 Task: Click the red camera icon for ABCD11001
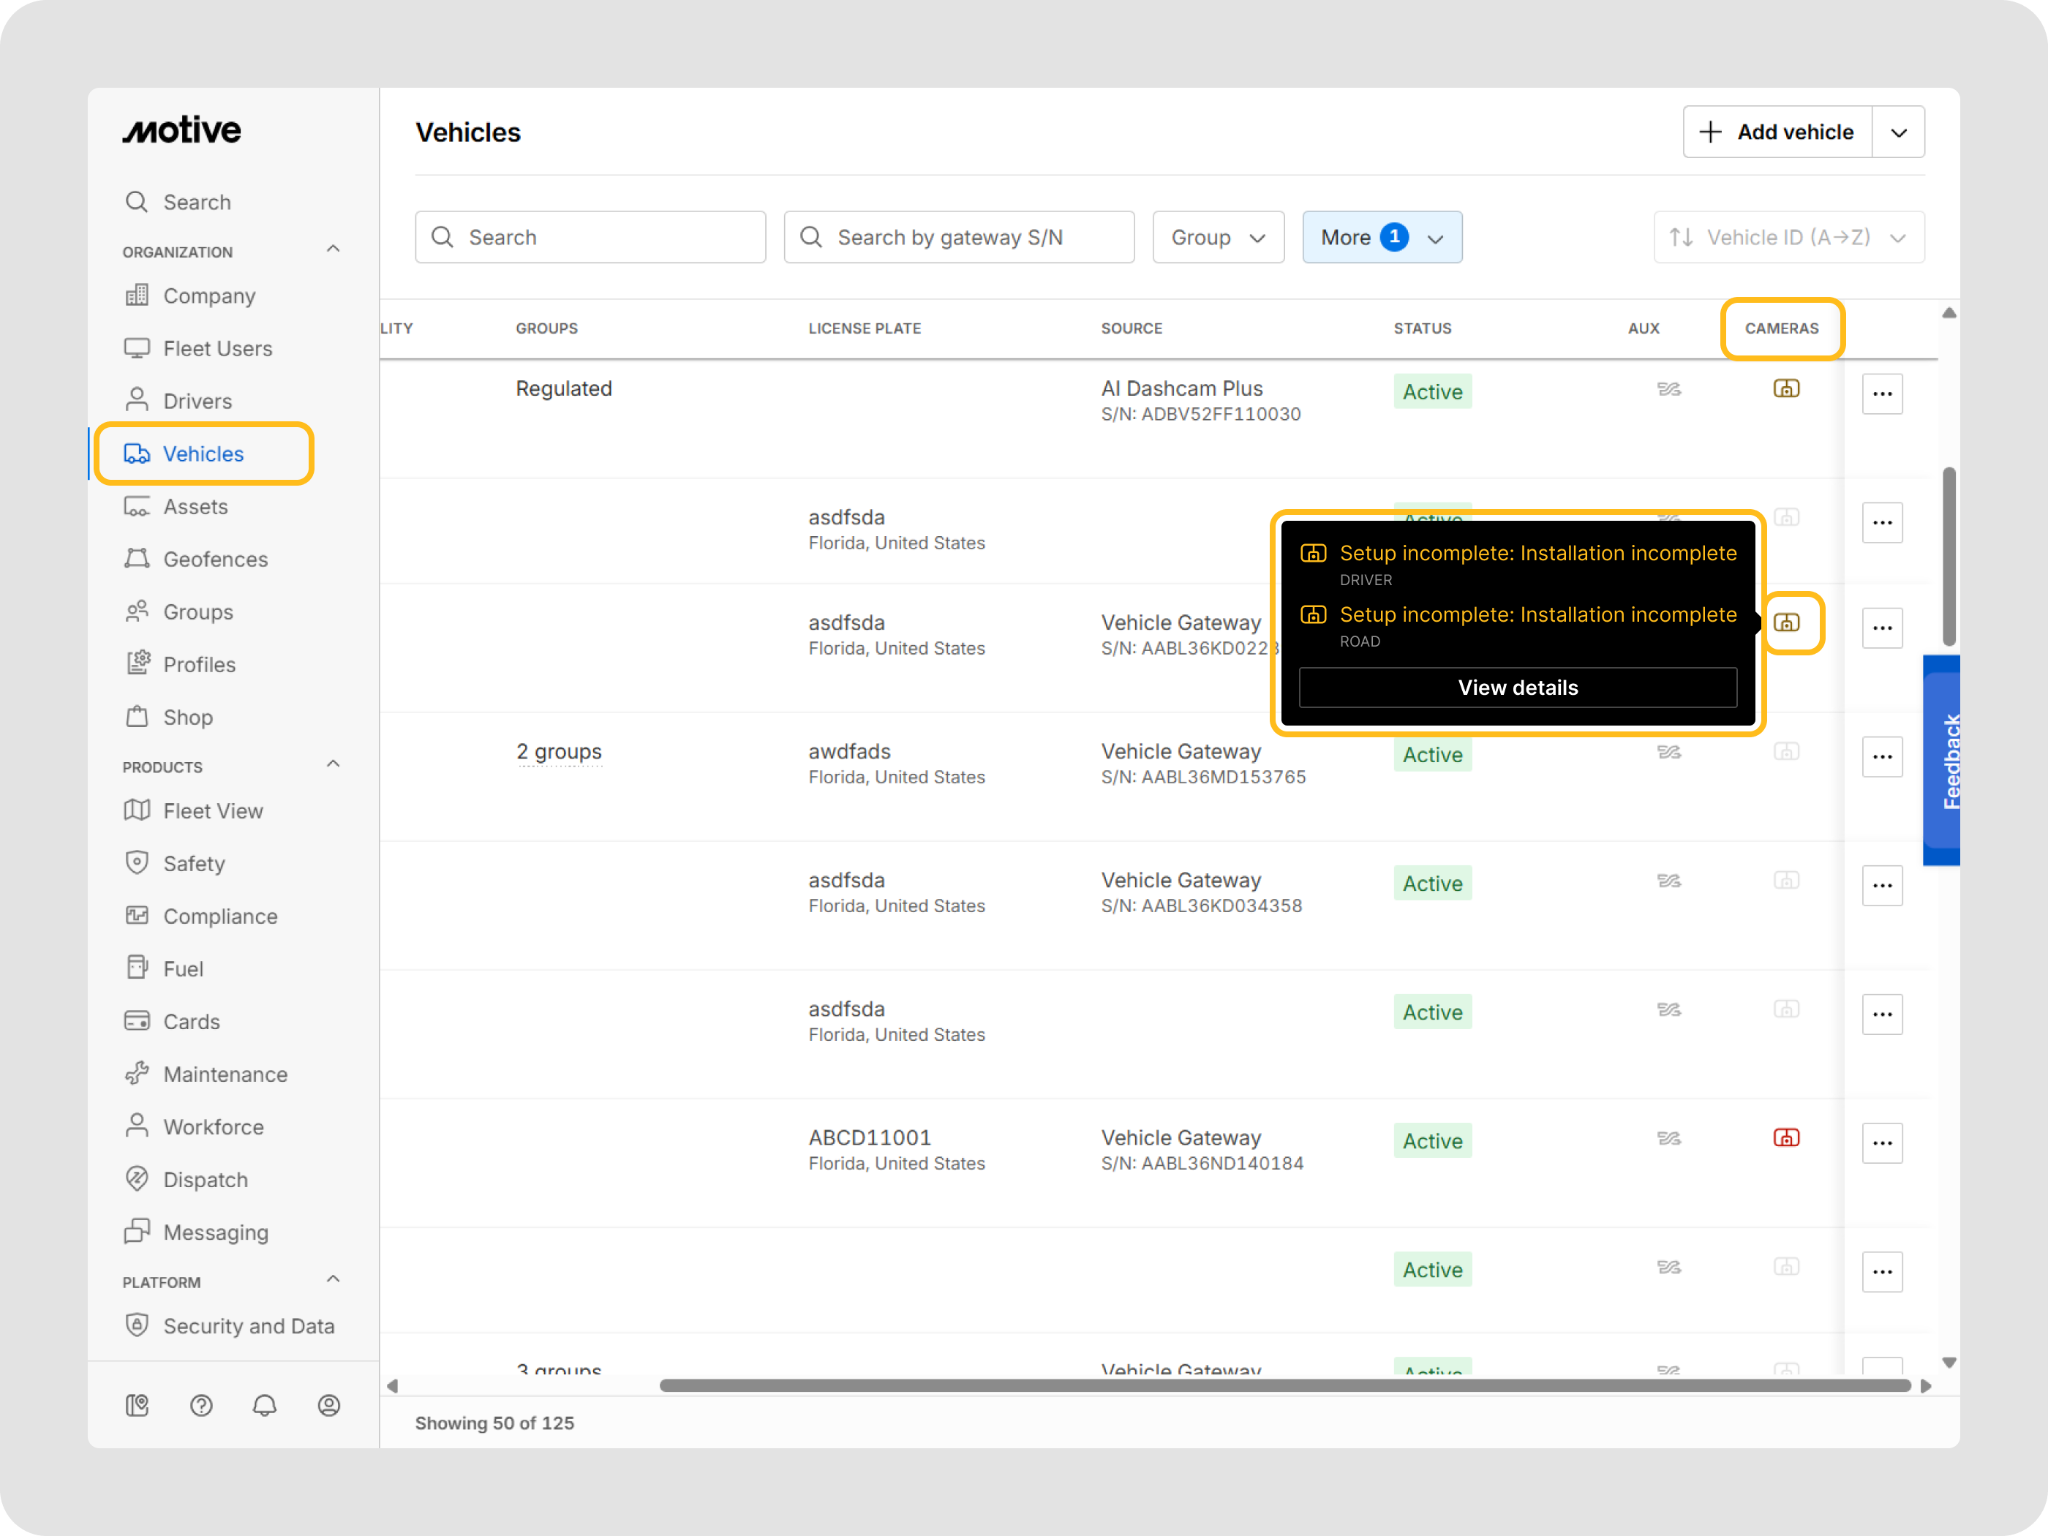pos(1786,1138)
